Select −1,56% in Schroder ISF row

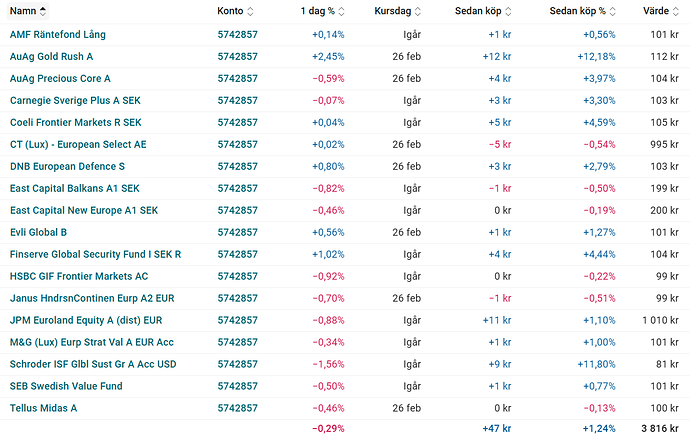pyautogui.click(x=328, y=364)
